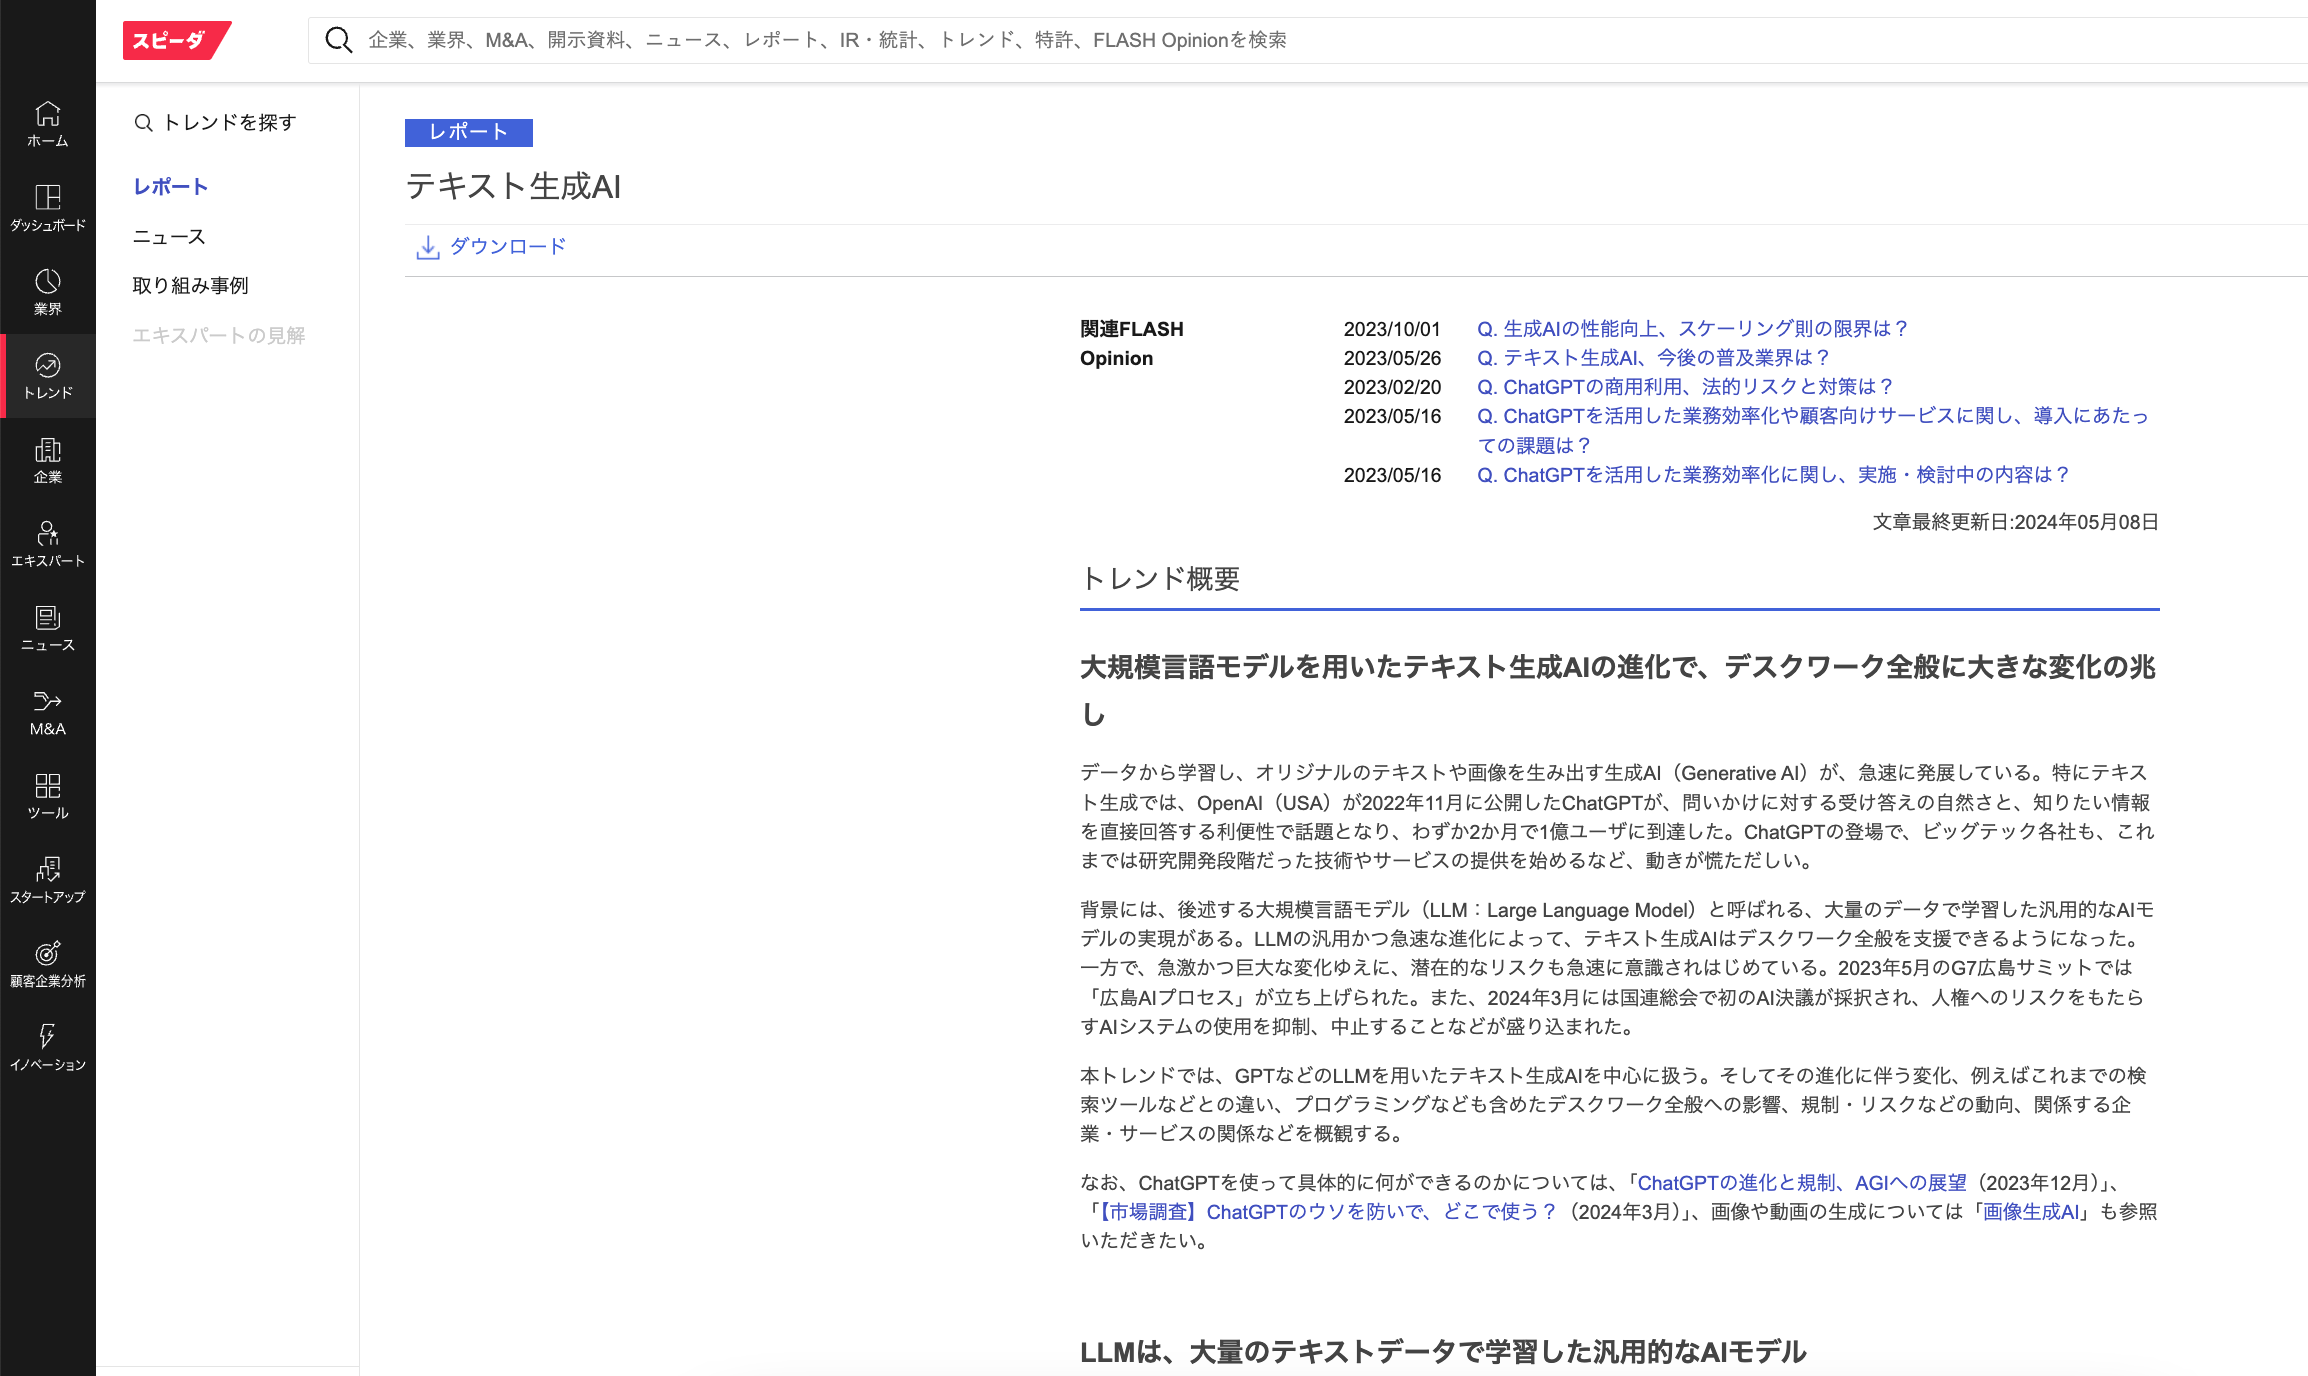Select the トレンド trends icon
The width and height of the screenshot is (2308, 1376).
46,374
